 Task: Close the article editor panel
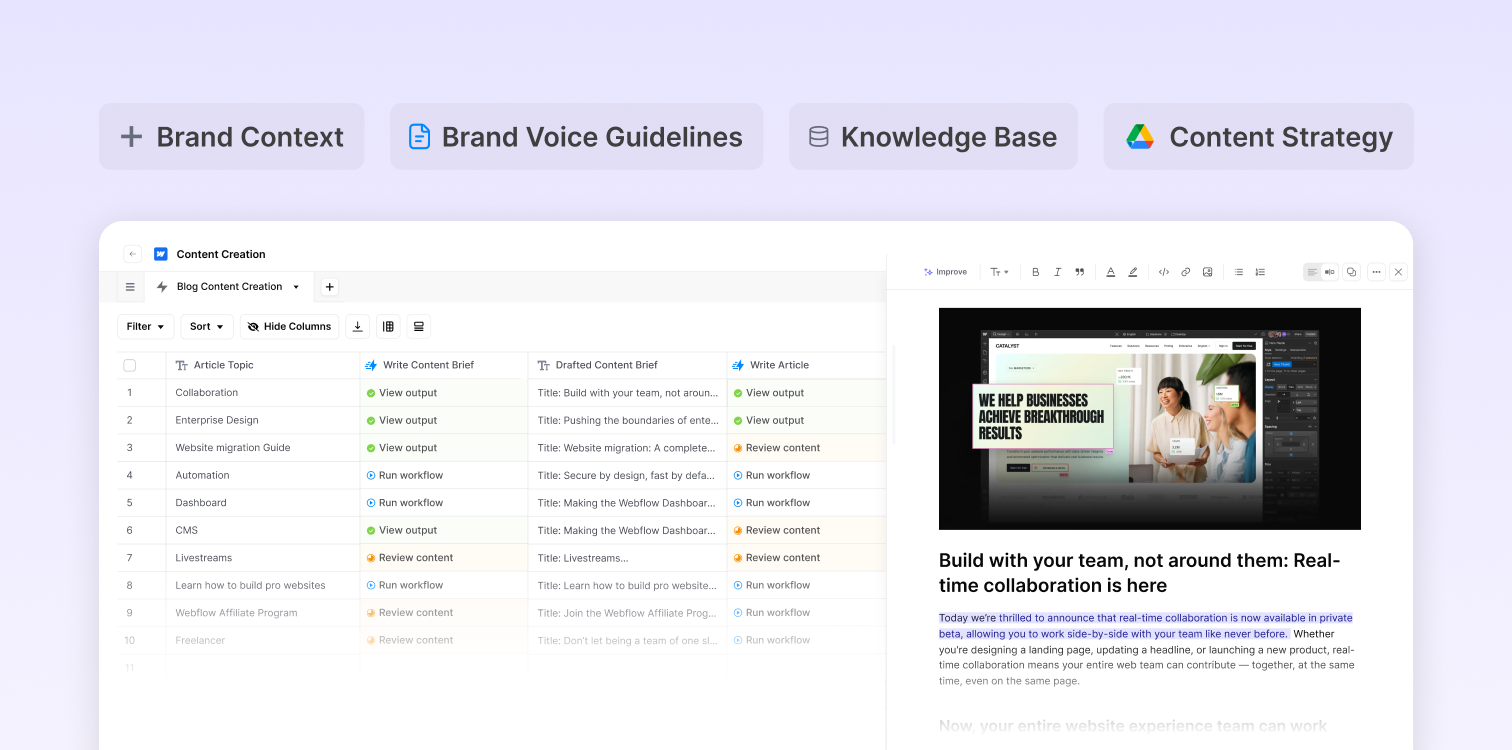1399,272
